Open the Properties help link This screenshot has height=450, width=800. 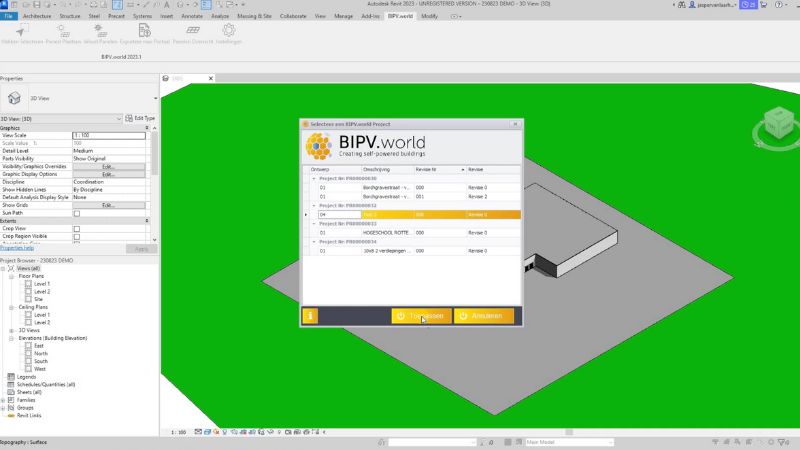[x=17, y=248]
